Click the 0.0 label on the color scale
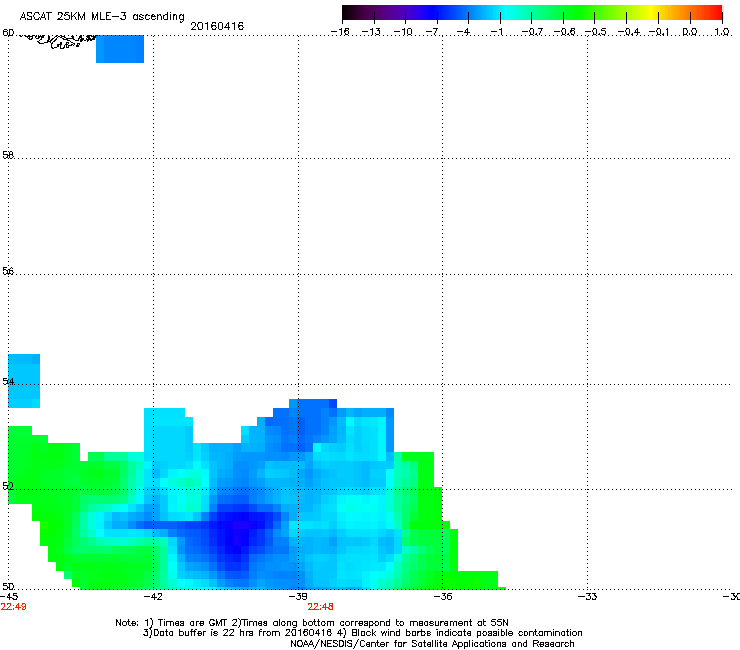740x650 pixels. (690, 32)
